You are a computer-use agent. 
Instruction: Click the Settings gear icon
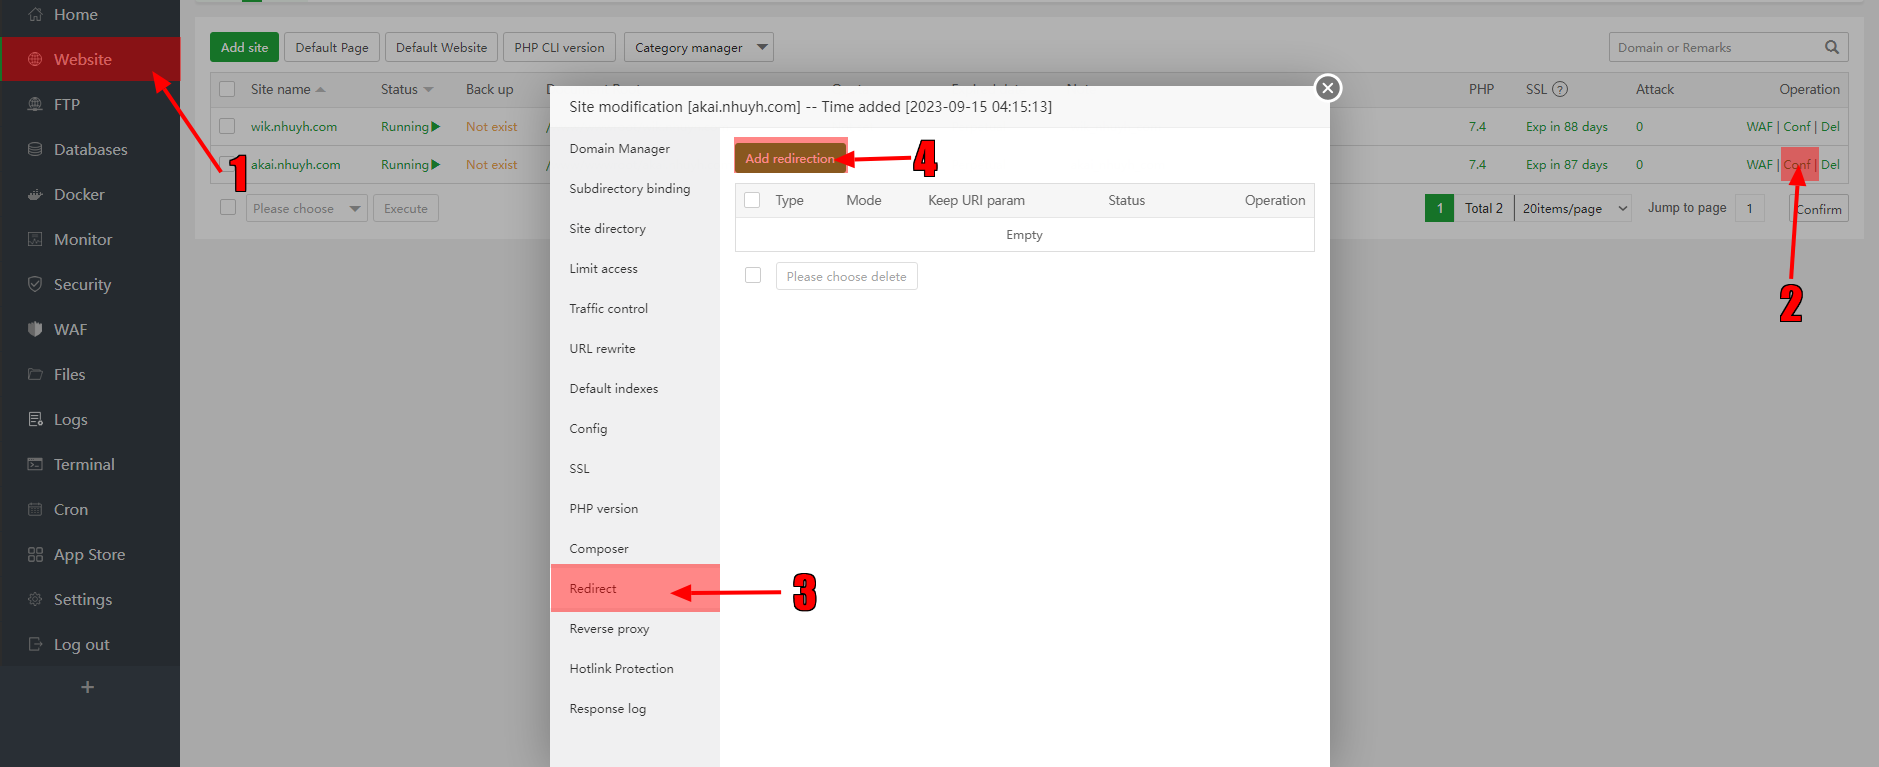coord(35,600)
